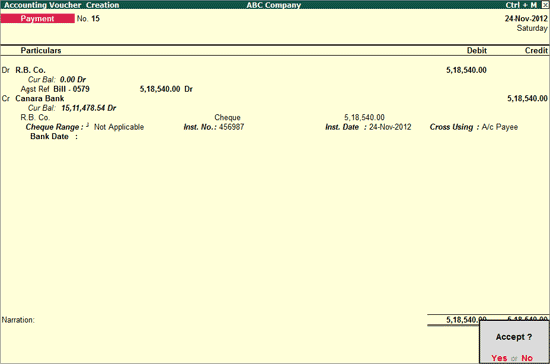Viewport: 550px width, 364px height.
Task: Select the Canara Bank credit ledger
Action: point(40,99)
